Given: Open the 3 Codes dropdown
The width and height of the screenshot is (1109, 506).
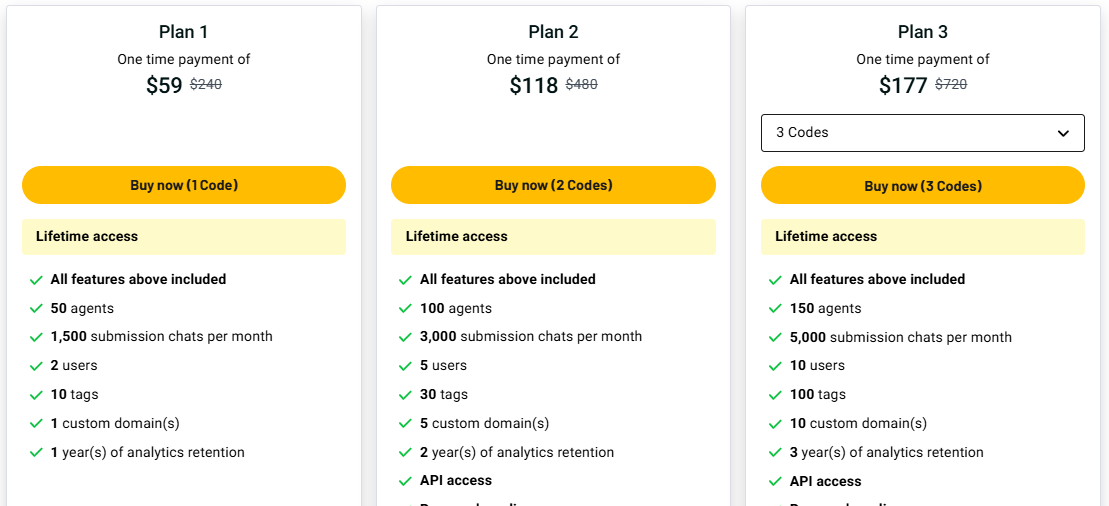Looking at the screenshot, I should 922,133.
